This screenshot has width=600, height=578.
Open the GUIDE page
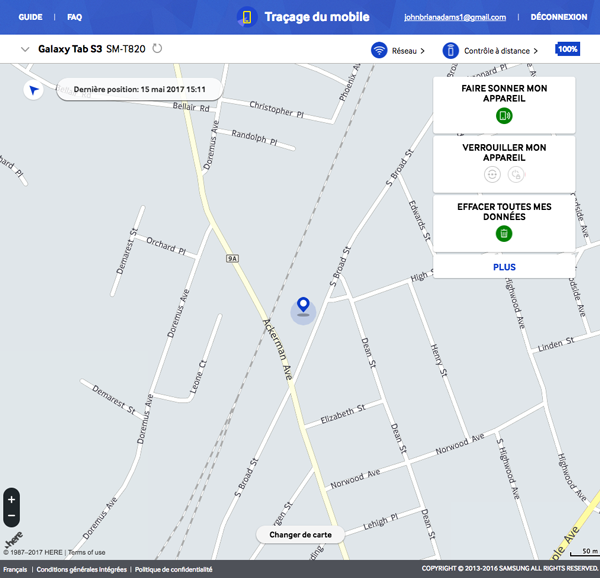tap(30, 17)
